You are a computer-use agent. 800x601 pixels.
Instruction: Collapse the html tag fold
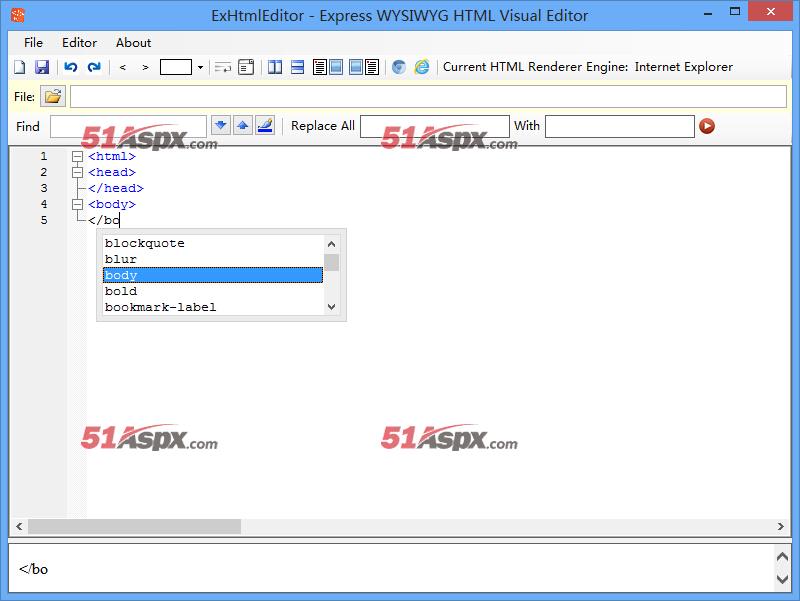(x=77, y=156)
